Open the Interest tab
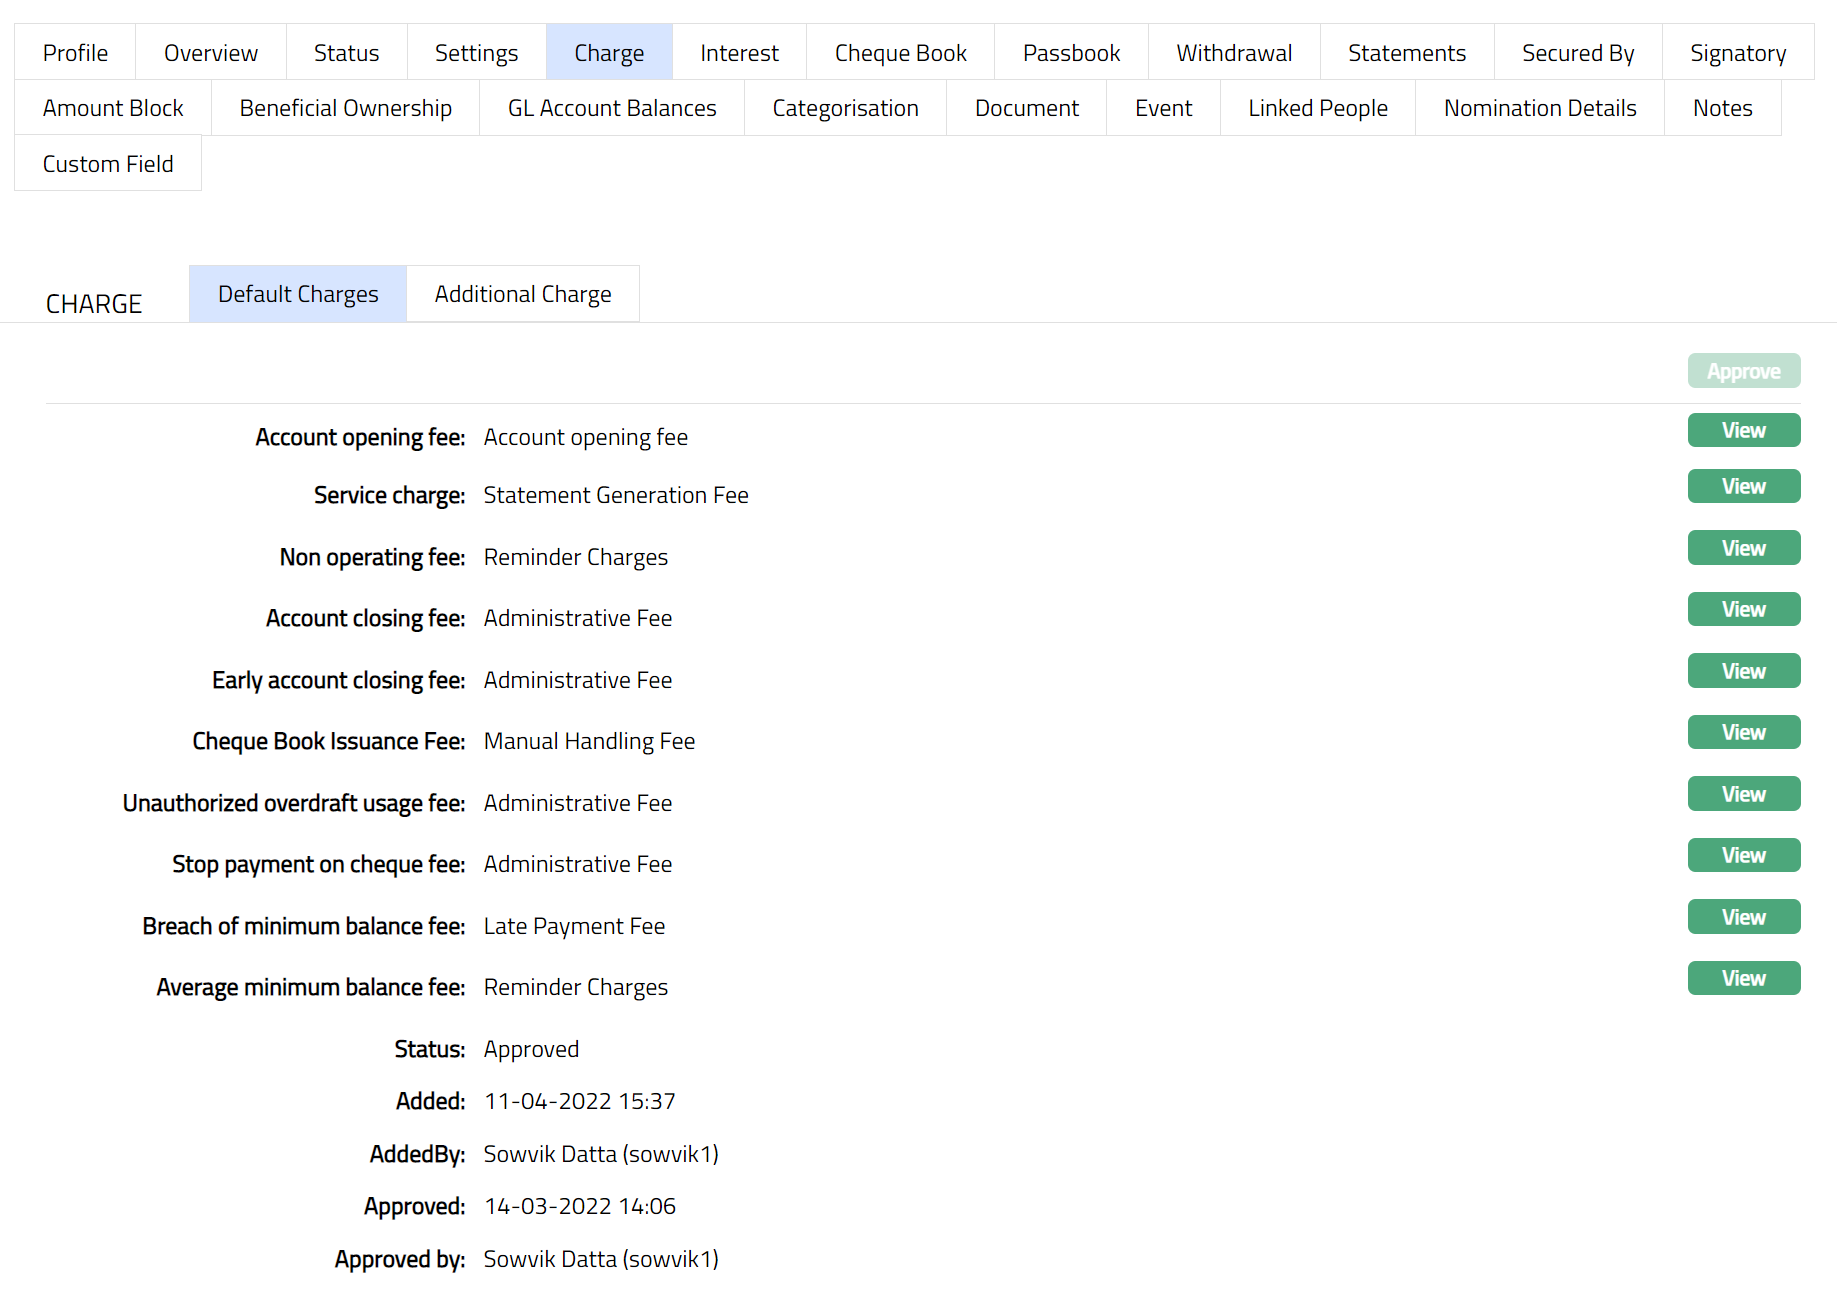 pos(739,53)
